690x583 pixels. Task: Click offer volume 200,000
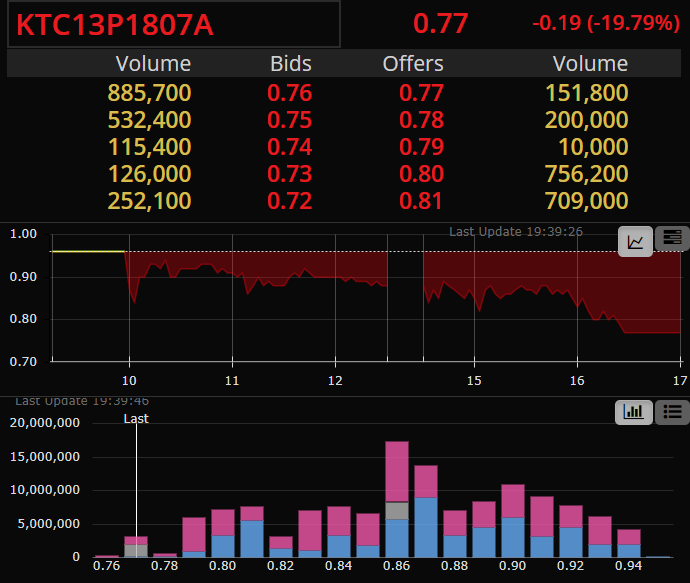tap(587, 120)
